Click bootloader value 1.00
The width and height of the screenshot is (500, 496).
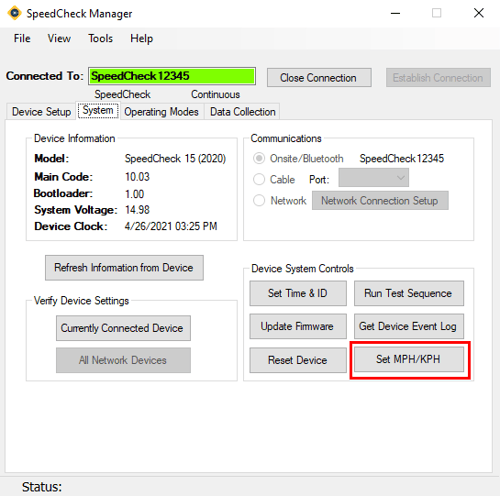135,194
